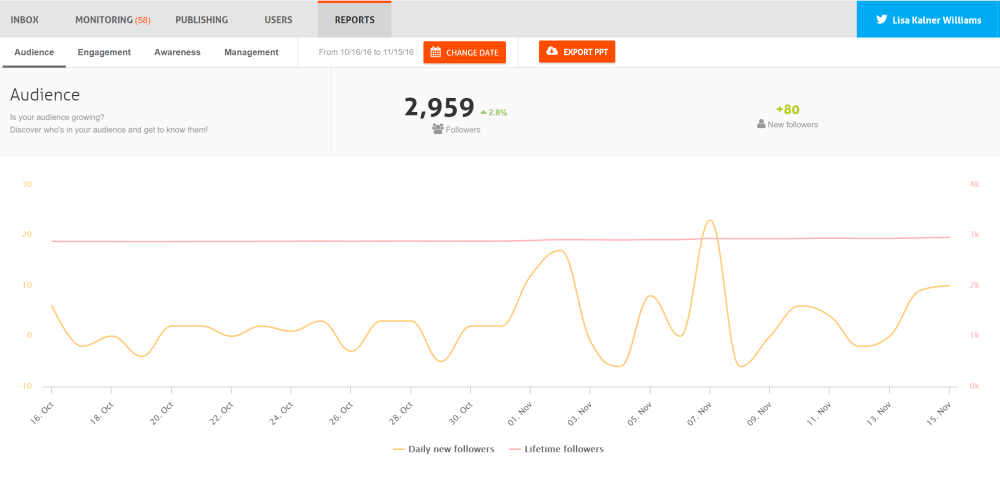Open the Audience sub-tab
This screenshot has height=494, width=1000.
click(x=34, y=53)
